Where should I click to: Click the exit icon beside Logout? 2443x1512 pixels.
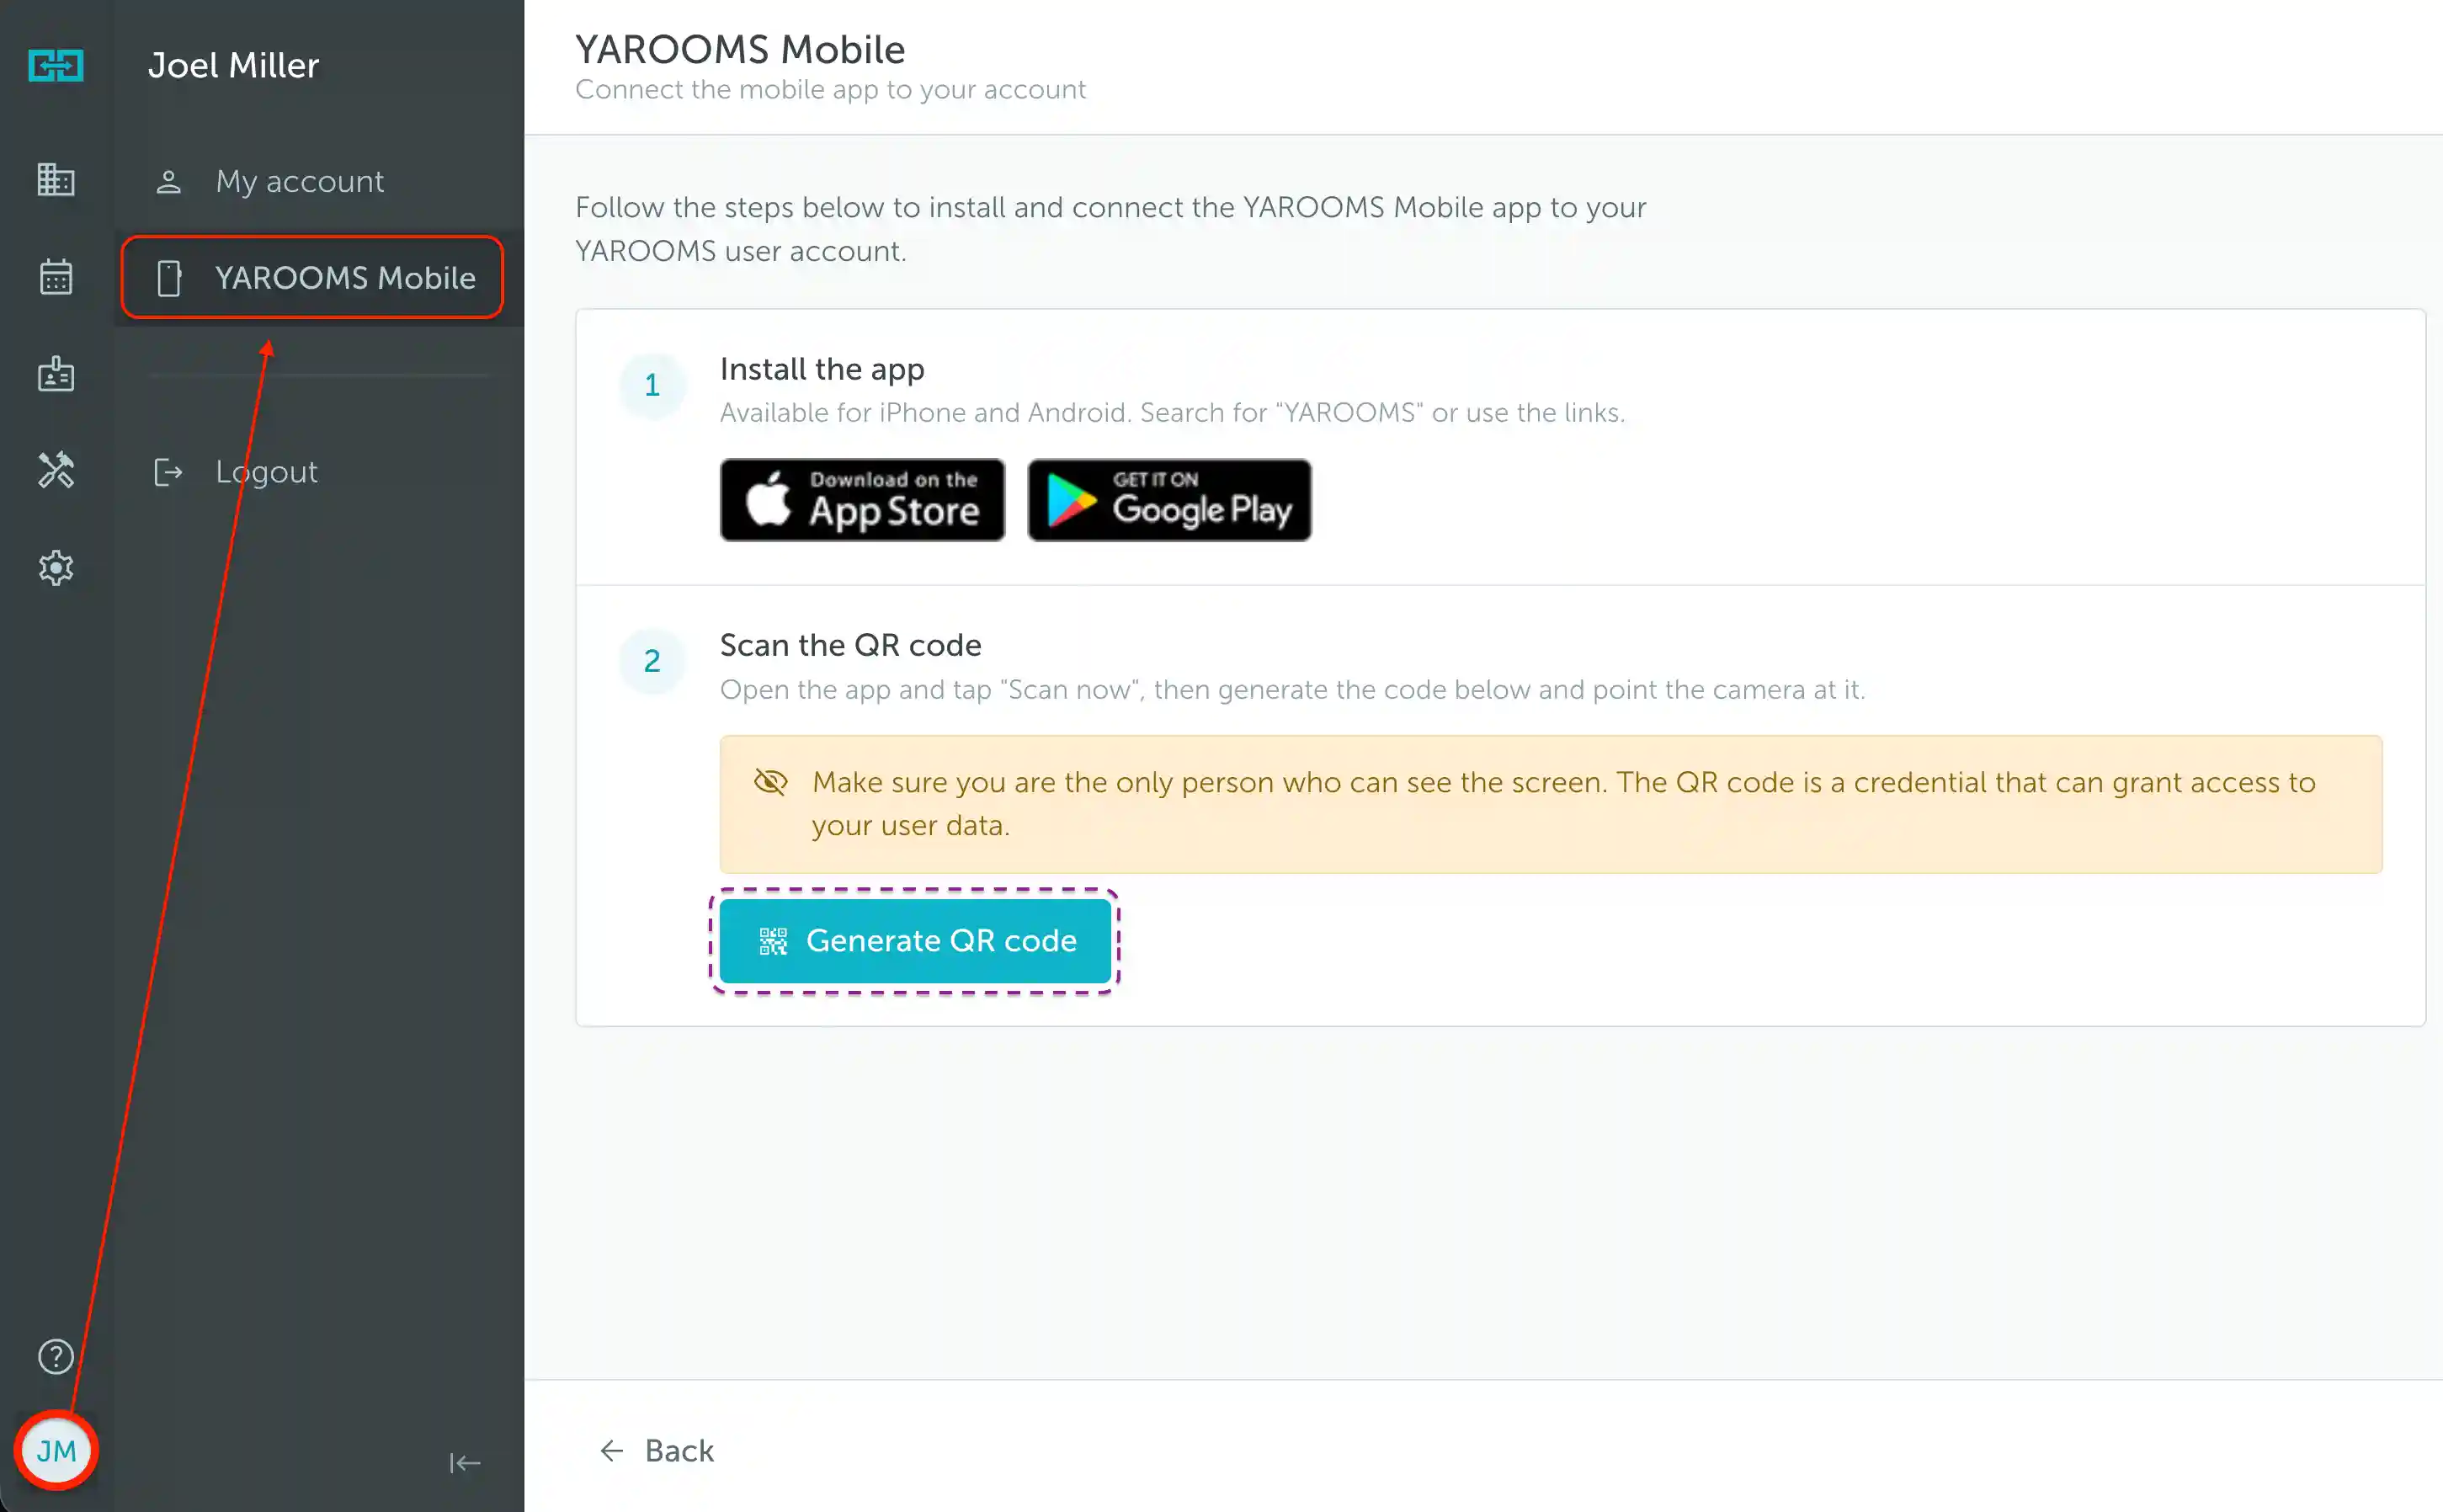click(168, 471)
